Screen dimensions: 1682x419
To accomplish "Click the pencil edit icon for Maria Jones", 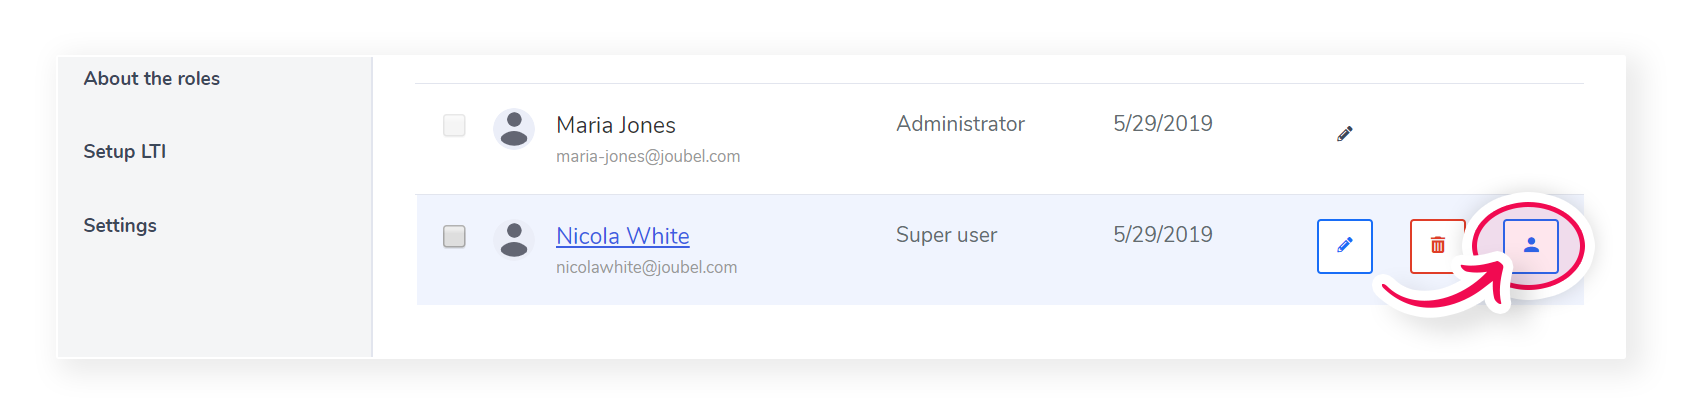I will click(1345, 134).
